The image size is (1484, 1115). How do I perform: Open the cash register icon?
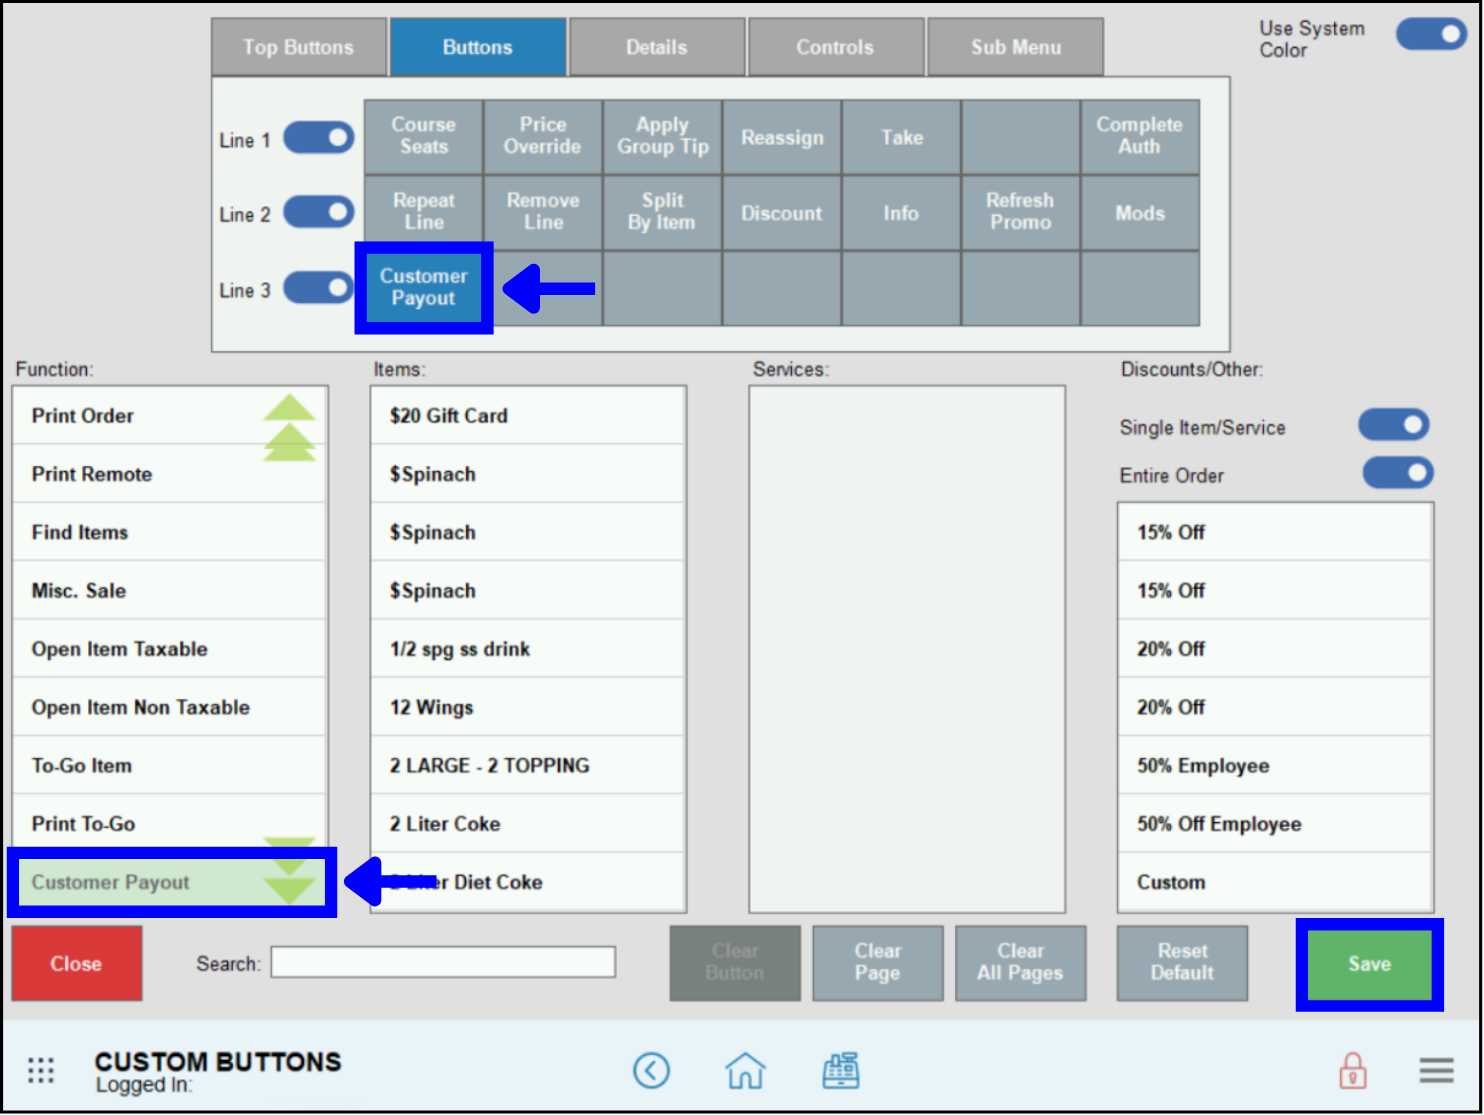[841, 1070]
